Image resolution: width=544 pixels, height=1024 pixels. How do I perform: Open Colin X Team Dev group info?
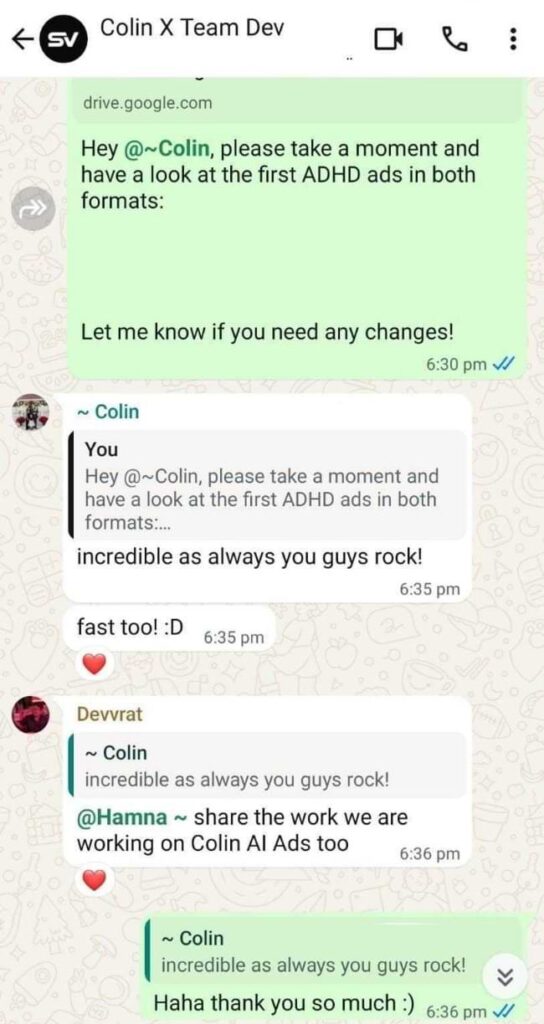click(192, 27)
